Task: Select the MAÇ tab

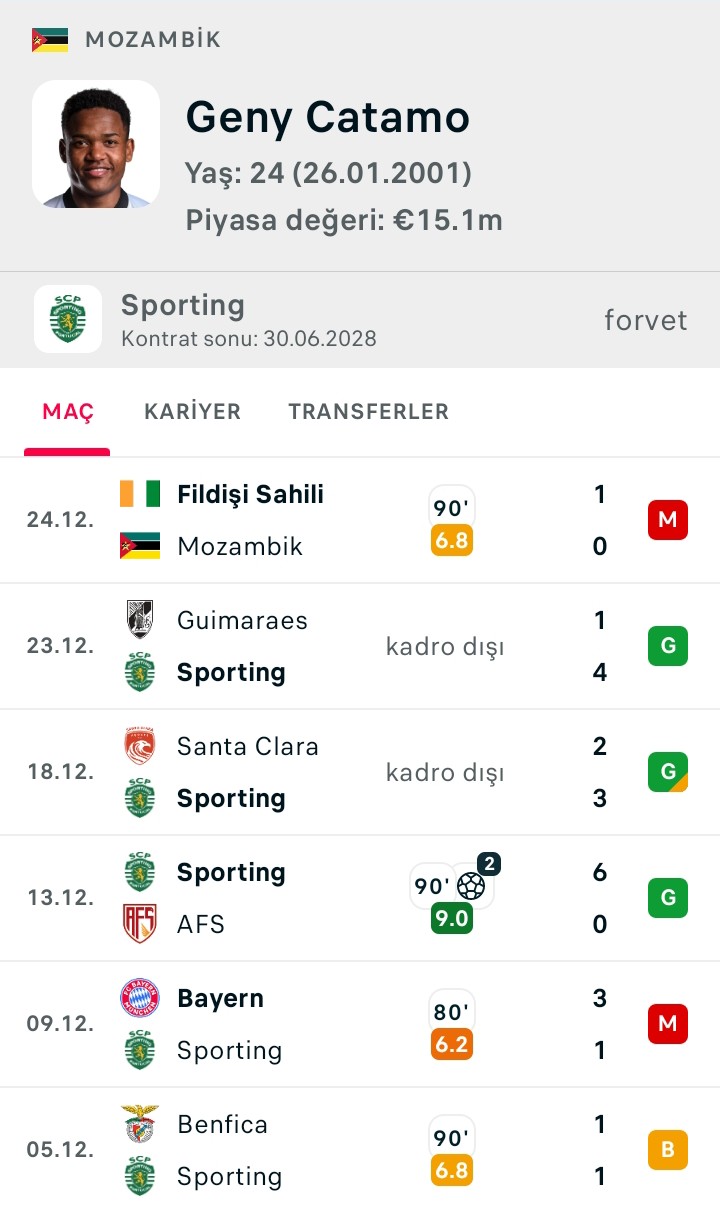Action: pos(68,412)
